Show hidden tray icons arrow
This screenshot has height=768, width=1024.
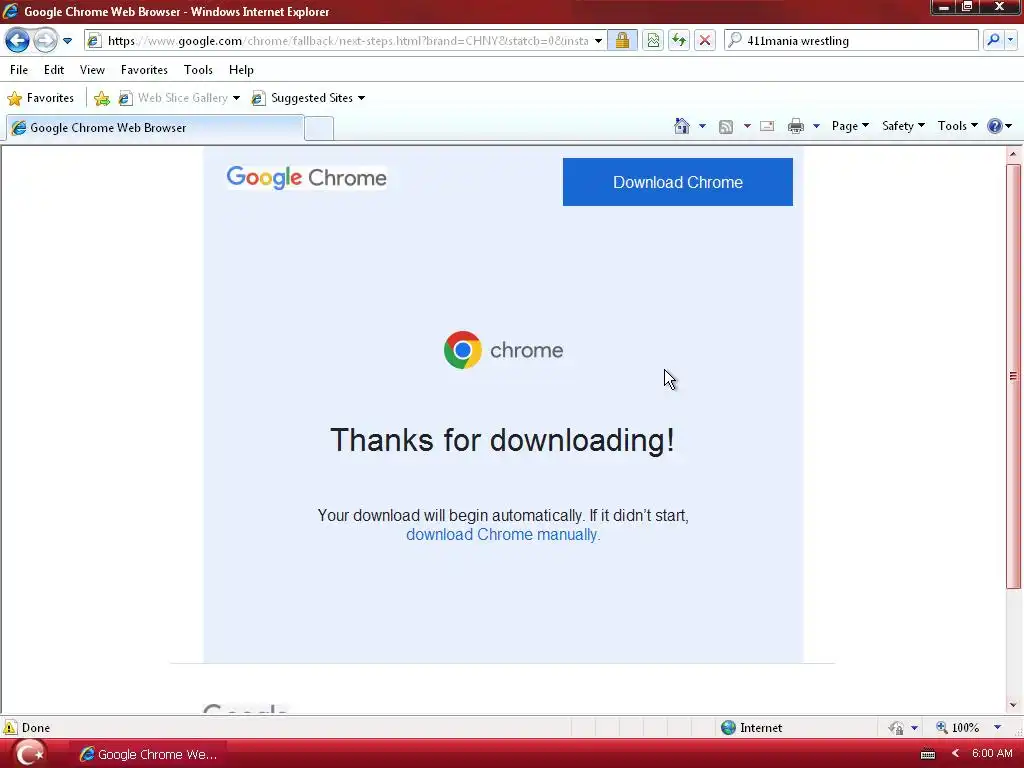tap(955, 754)
